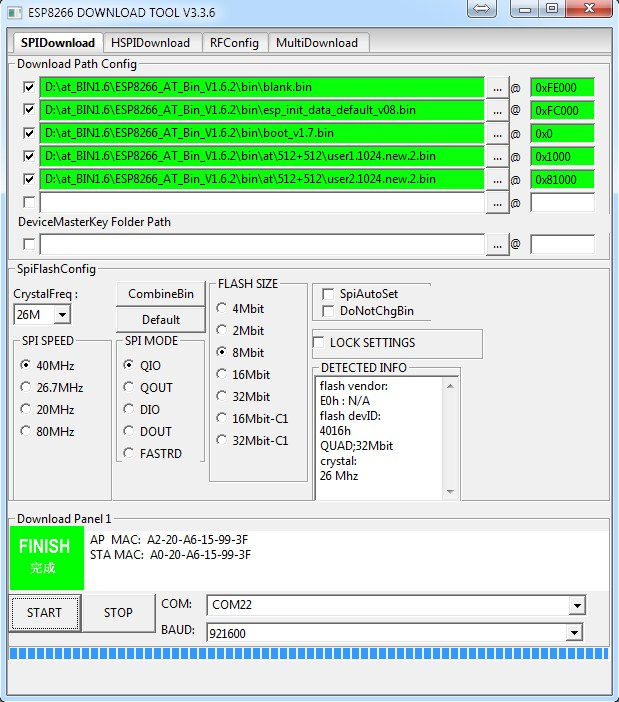The height and width of the screenshot is (702, 619).
Task: Browse file for the empty sixth row
Action: coord(497,203)
